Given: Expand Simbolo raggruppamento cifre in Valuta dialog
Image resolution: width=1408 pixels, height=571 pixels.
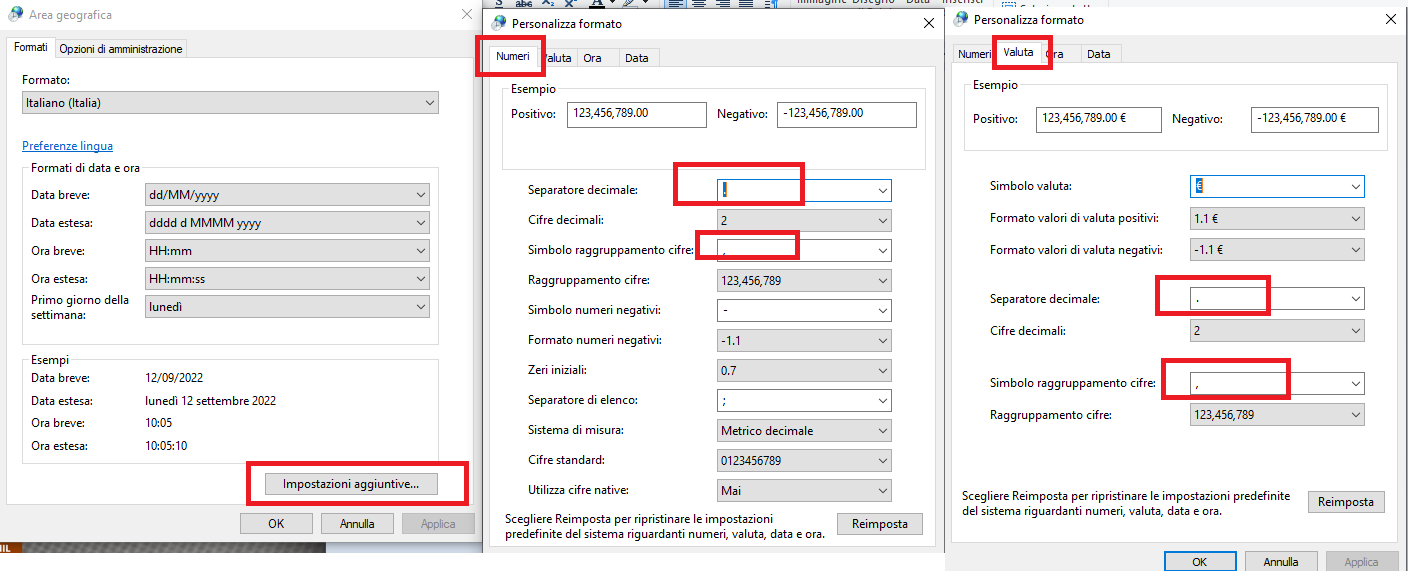Looking at the screenshot, I should pyautogui.click(x=1277, y=383).
